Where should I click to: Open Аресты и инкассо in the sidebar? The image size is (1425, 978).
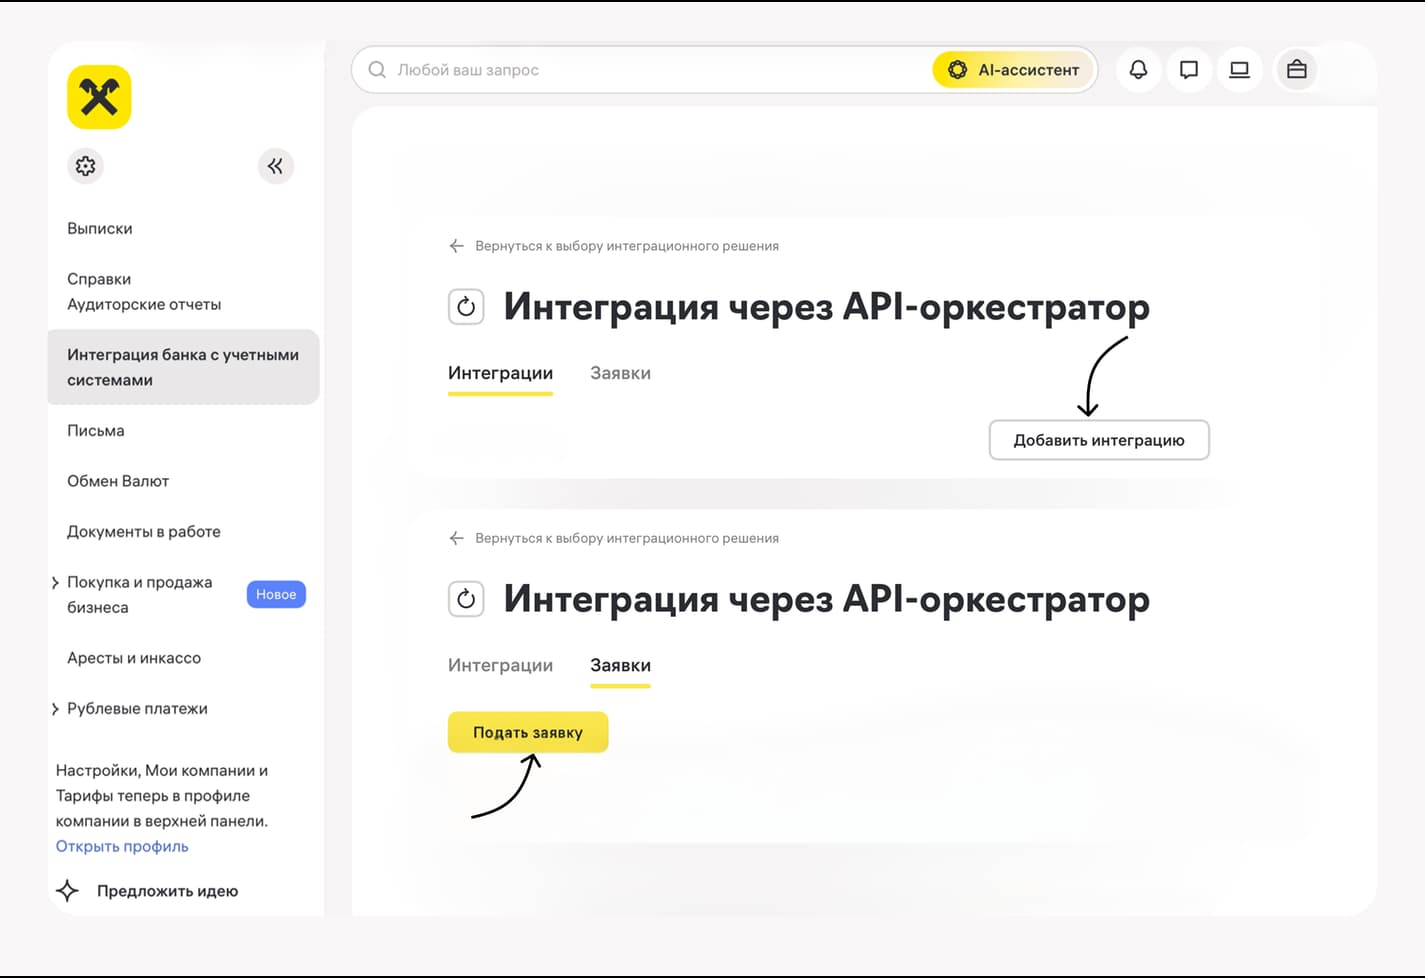tap(134, 658)
